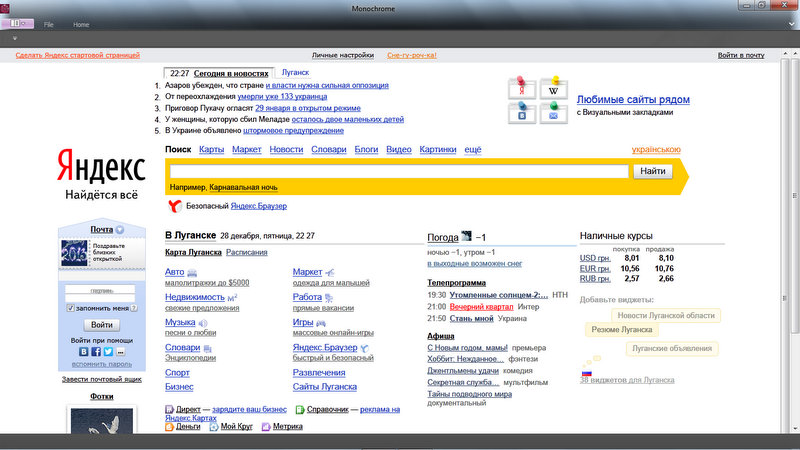The height and width of the screenshot is (450, 800).
Task: Click the Yandex Browser logo icon
Action: click(175, 206)
